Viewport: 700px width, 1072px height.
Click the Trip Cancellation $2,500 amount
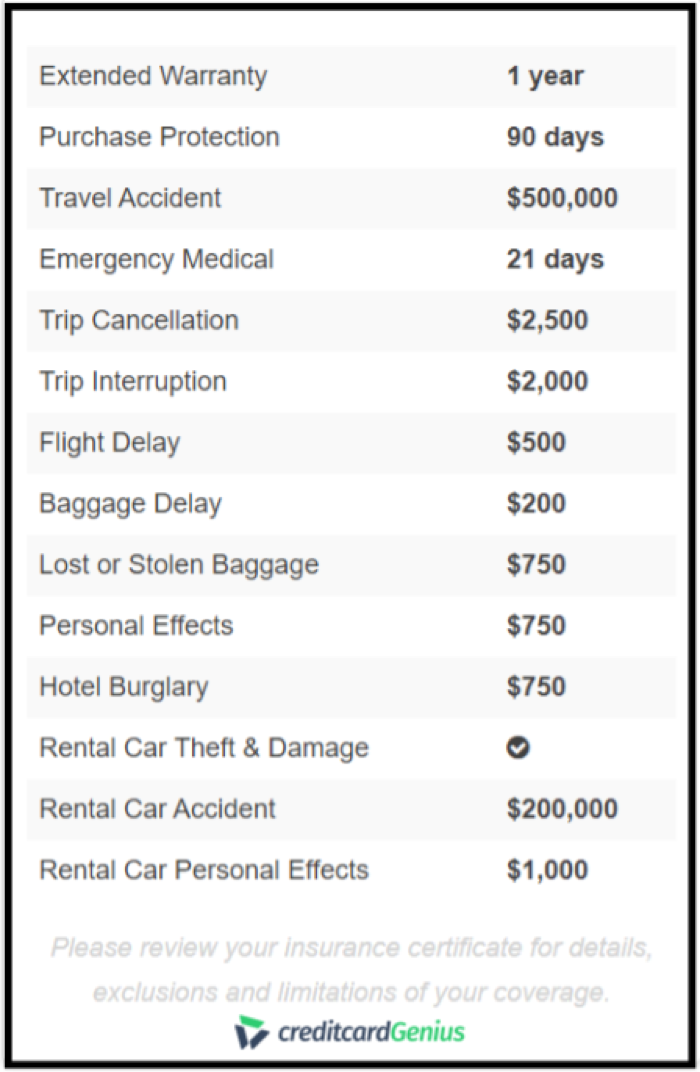548,321
